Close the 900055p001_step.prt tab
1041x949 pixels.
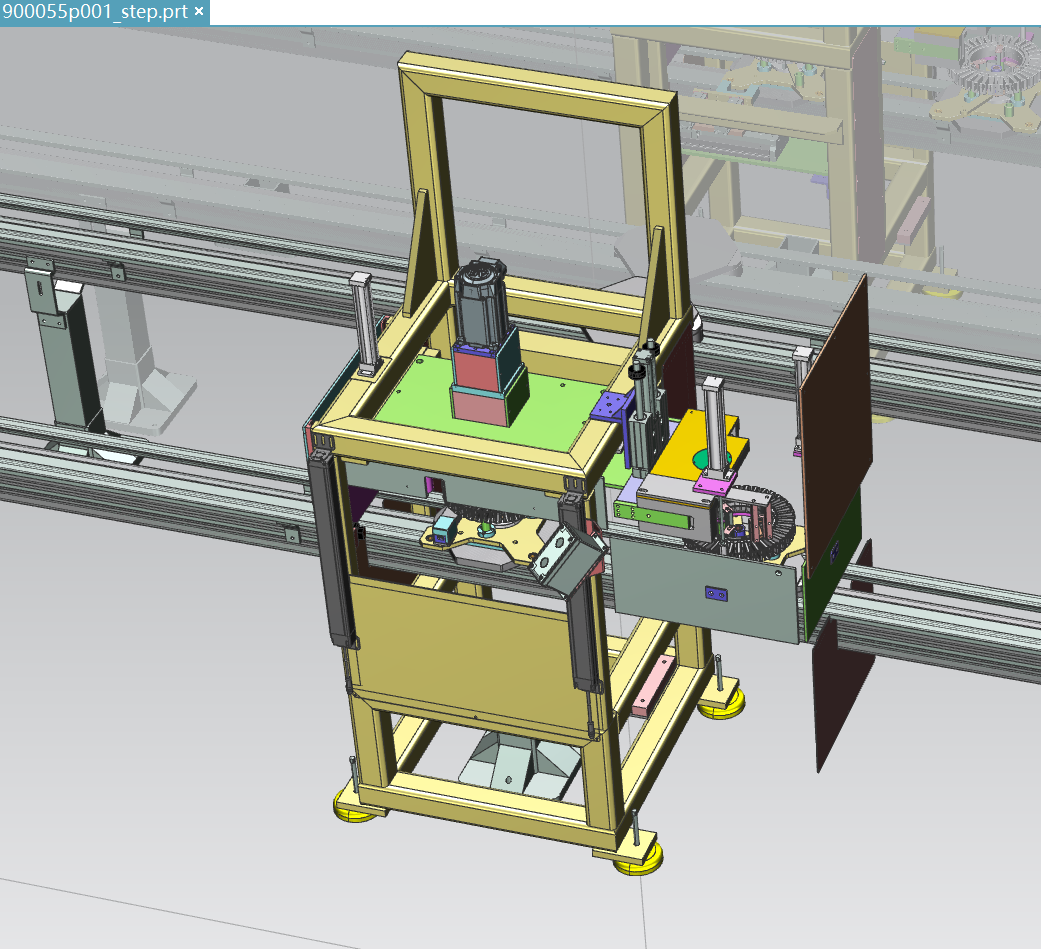[199, 11]
